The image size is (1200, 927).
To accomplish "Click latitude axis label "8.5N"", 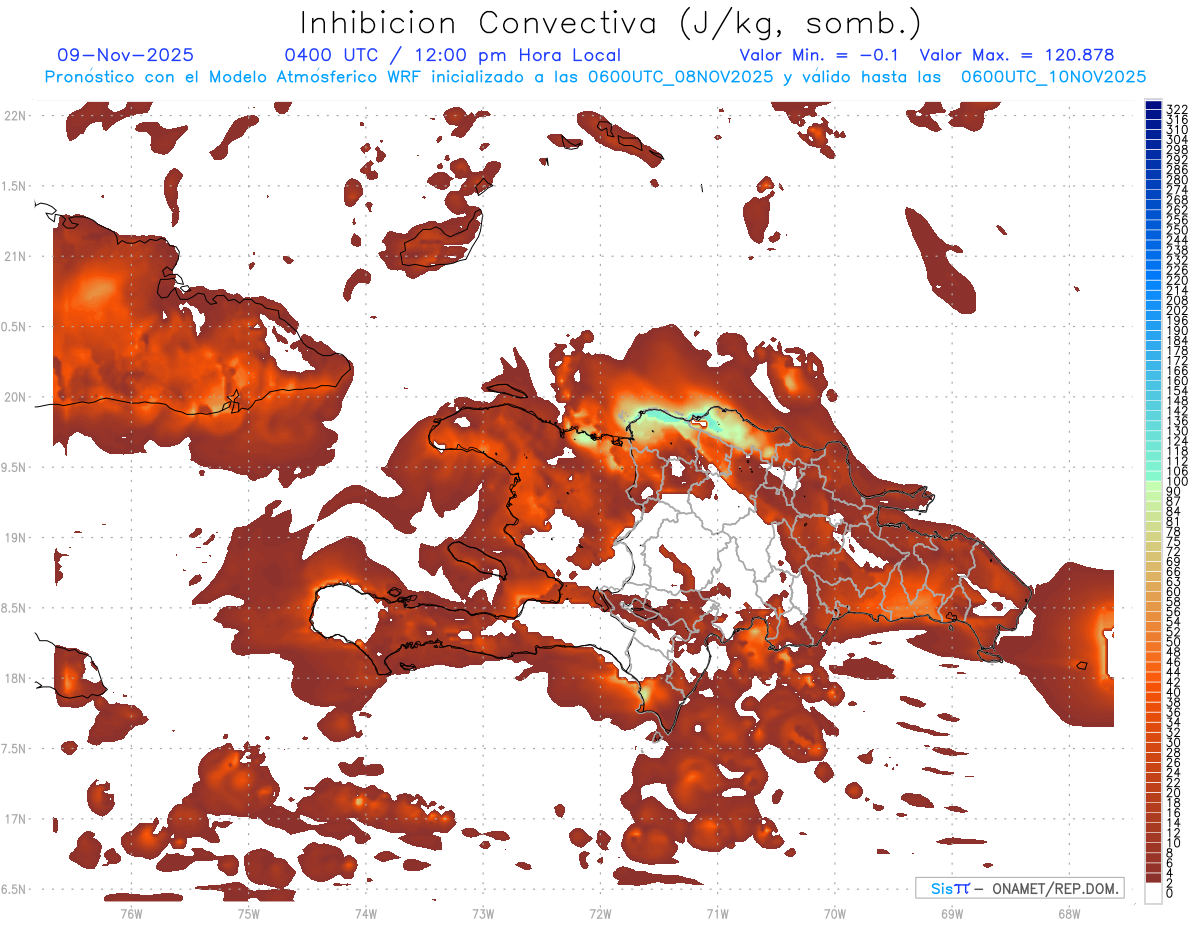I will point(15,608).
